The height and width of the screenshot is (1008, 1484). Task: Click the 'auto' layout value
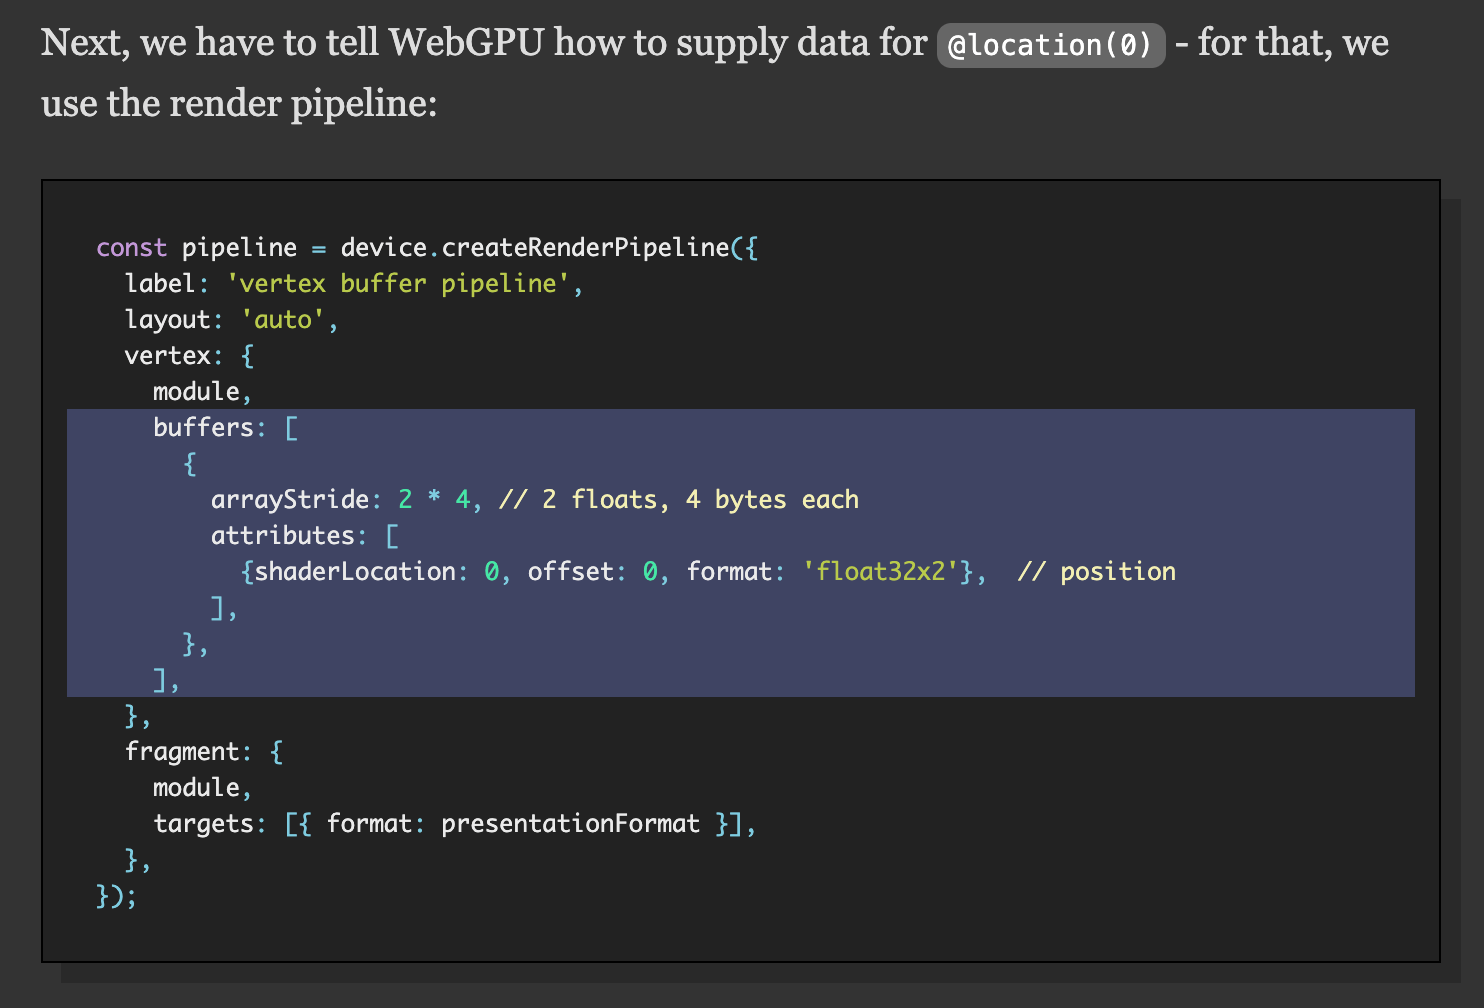[283, 319]
